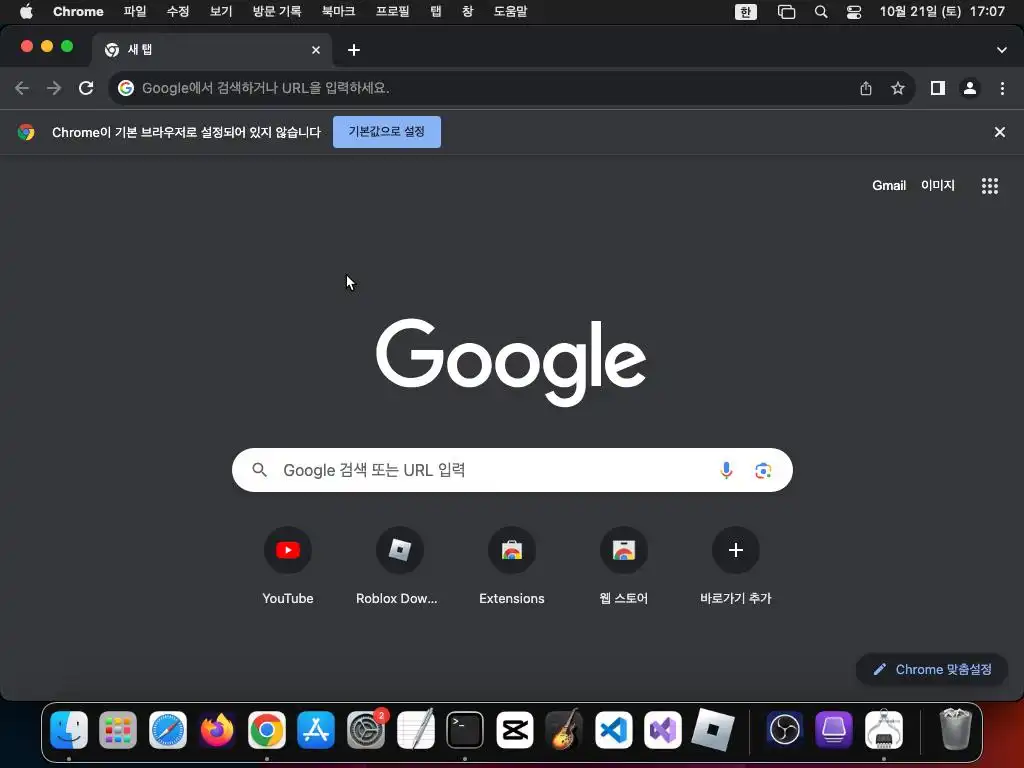Open menu bar clock 10월 21일
The height and width of the screenshot is (768, 1024).
[x=942, y=11]
